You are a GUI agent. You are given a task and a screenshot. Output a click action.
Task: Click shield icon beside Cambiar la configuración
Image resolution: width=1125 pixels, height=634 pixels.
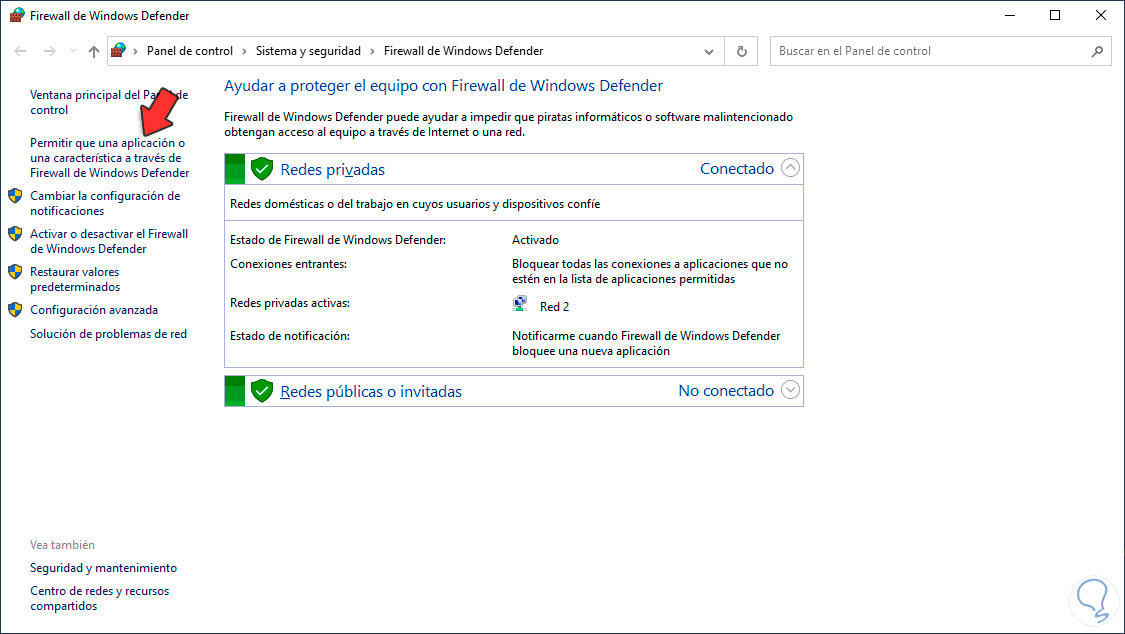tap(15, 196)
